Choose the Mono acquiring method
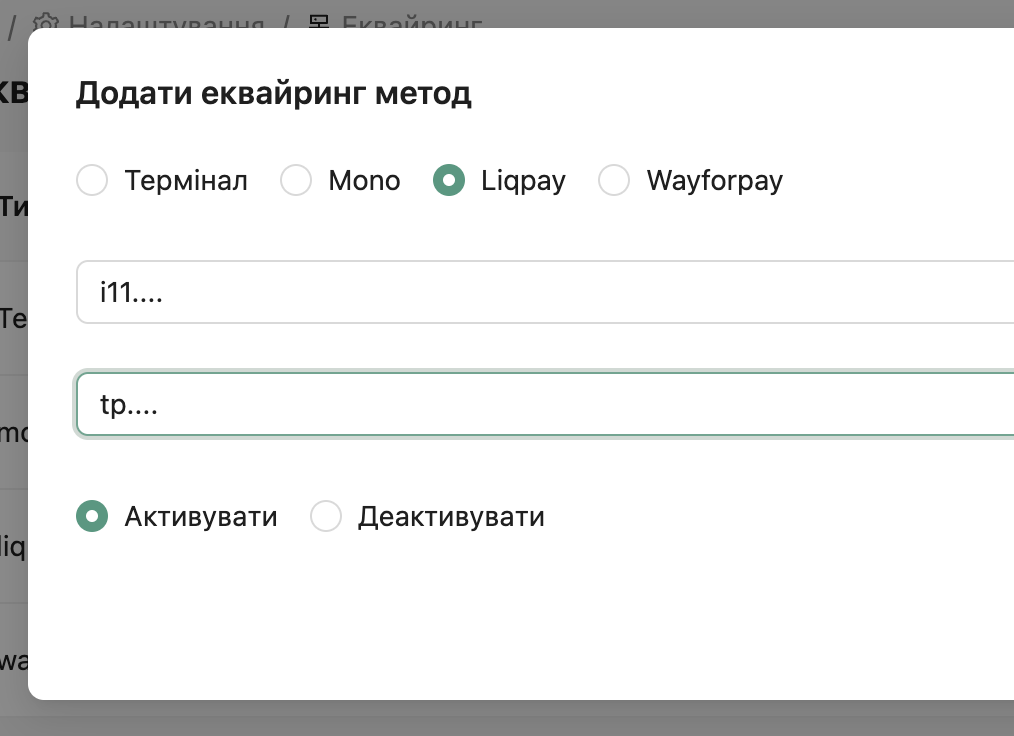 point(296,180)
